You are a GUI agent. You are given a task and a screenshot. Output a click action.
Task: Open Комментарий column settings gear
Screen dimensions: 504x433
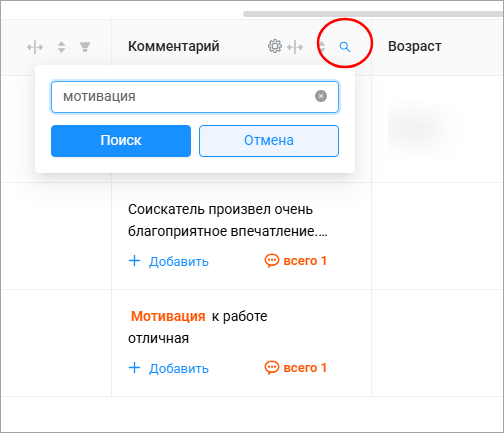(x=275, y=46)
